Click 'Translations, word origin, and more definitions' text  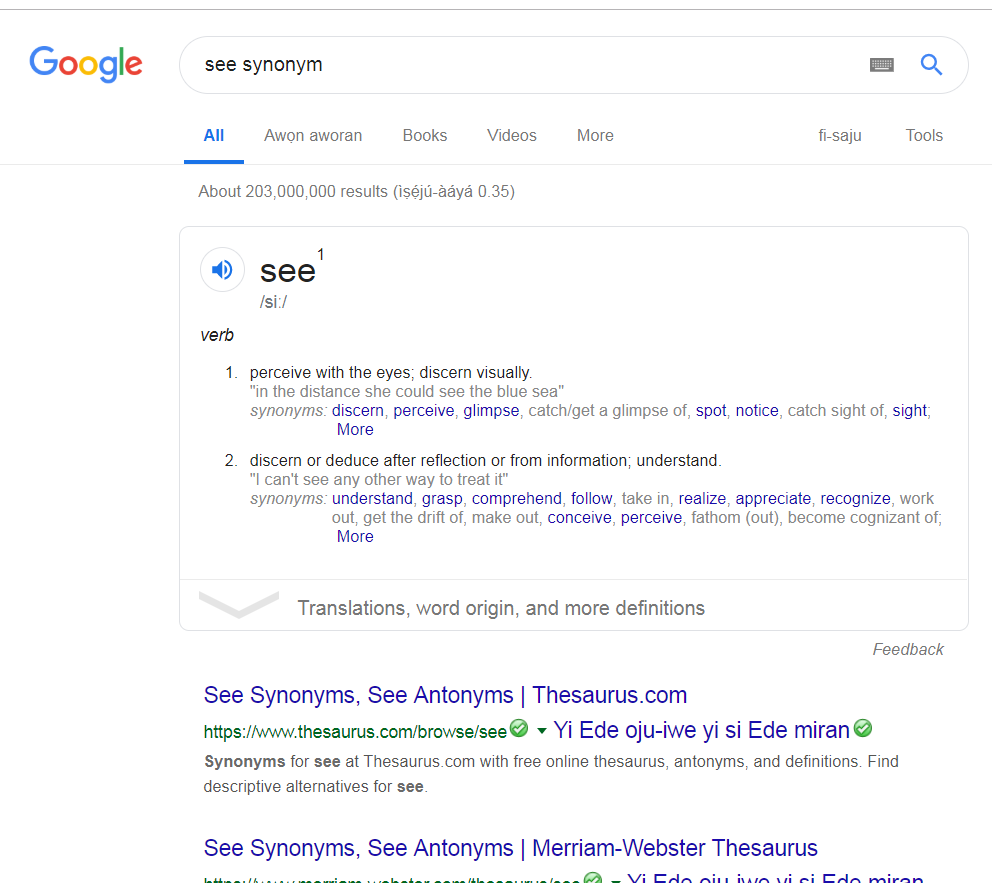tap(501, 608)
